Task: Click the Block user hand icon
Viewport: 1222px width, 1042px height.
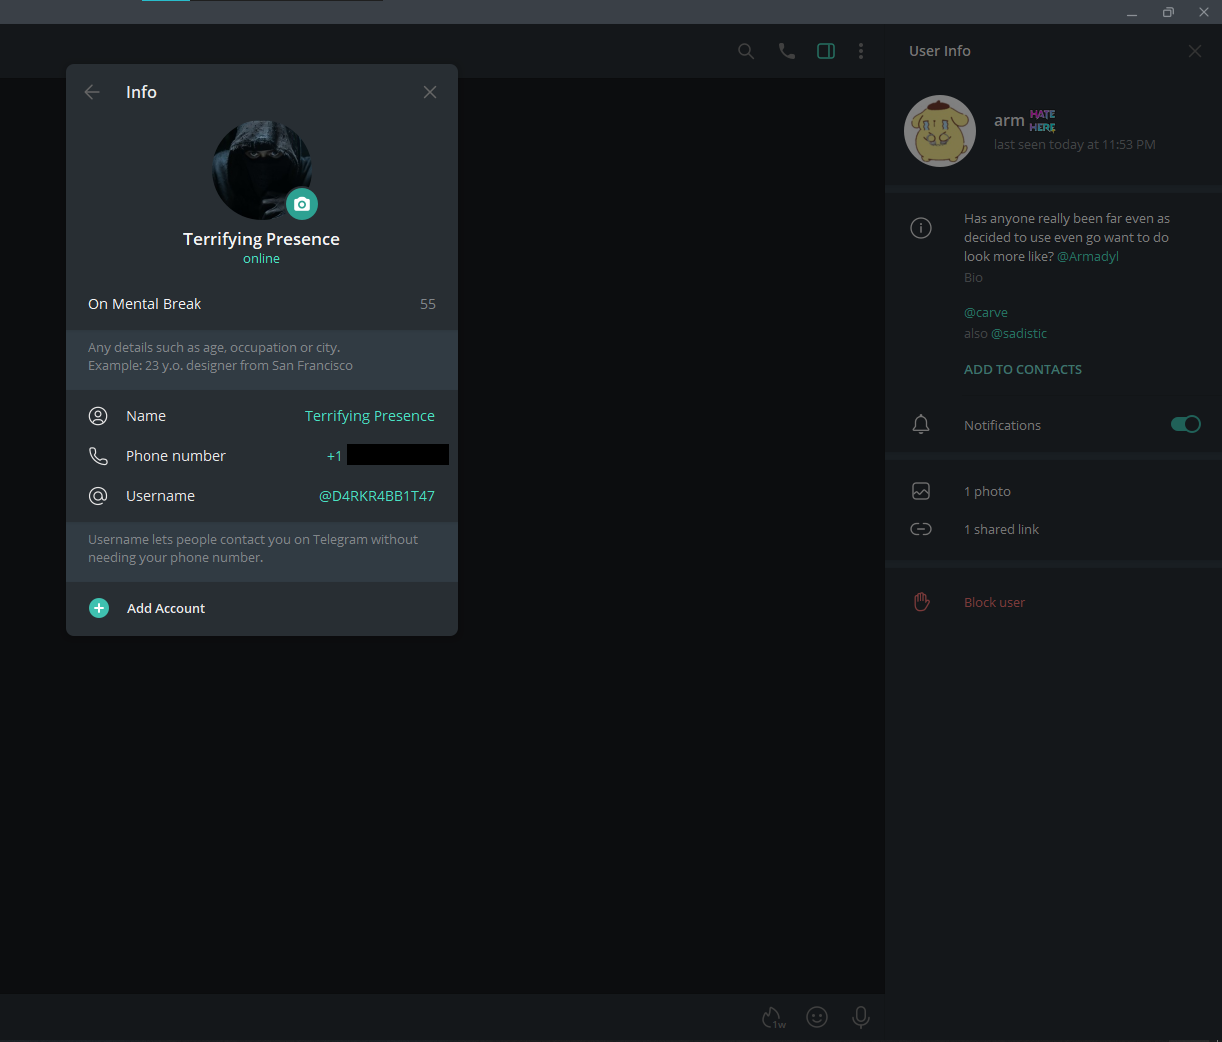Action: coord(921,602)
